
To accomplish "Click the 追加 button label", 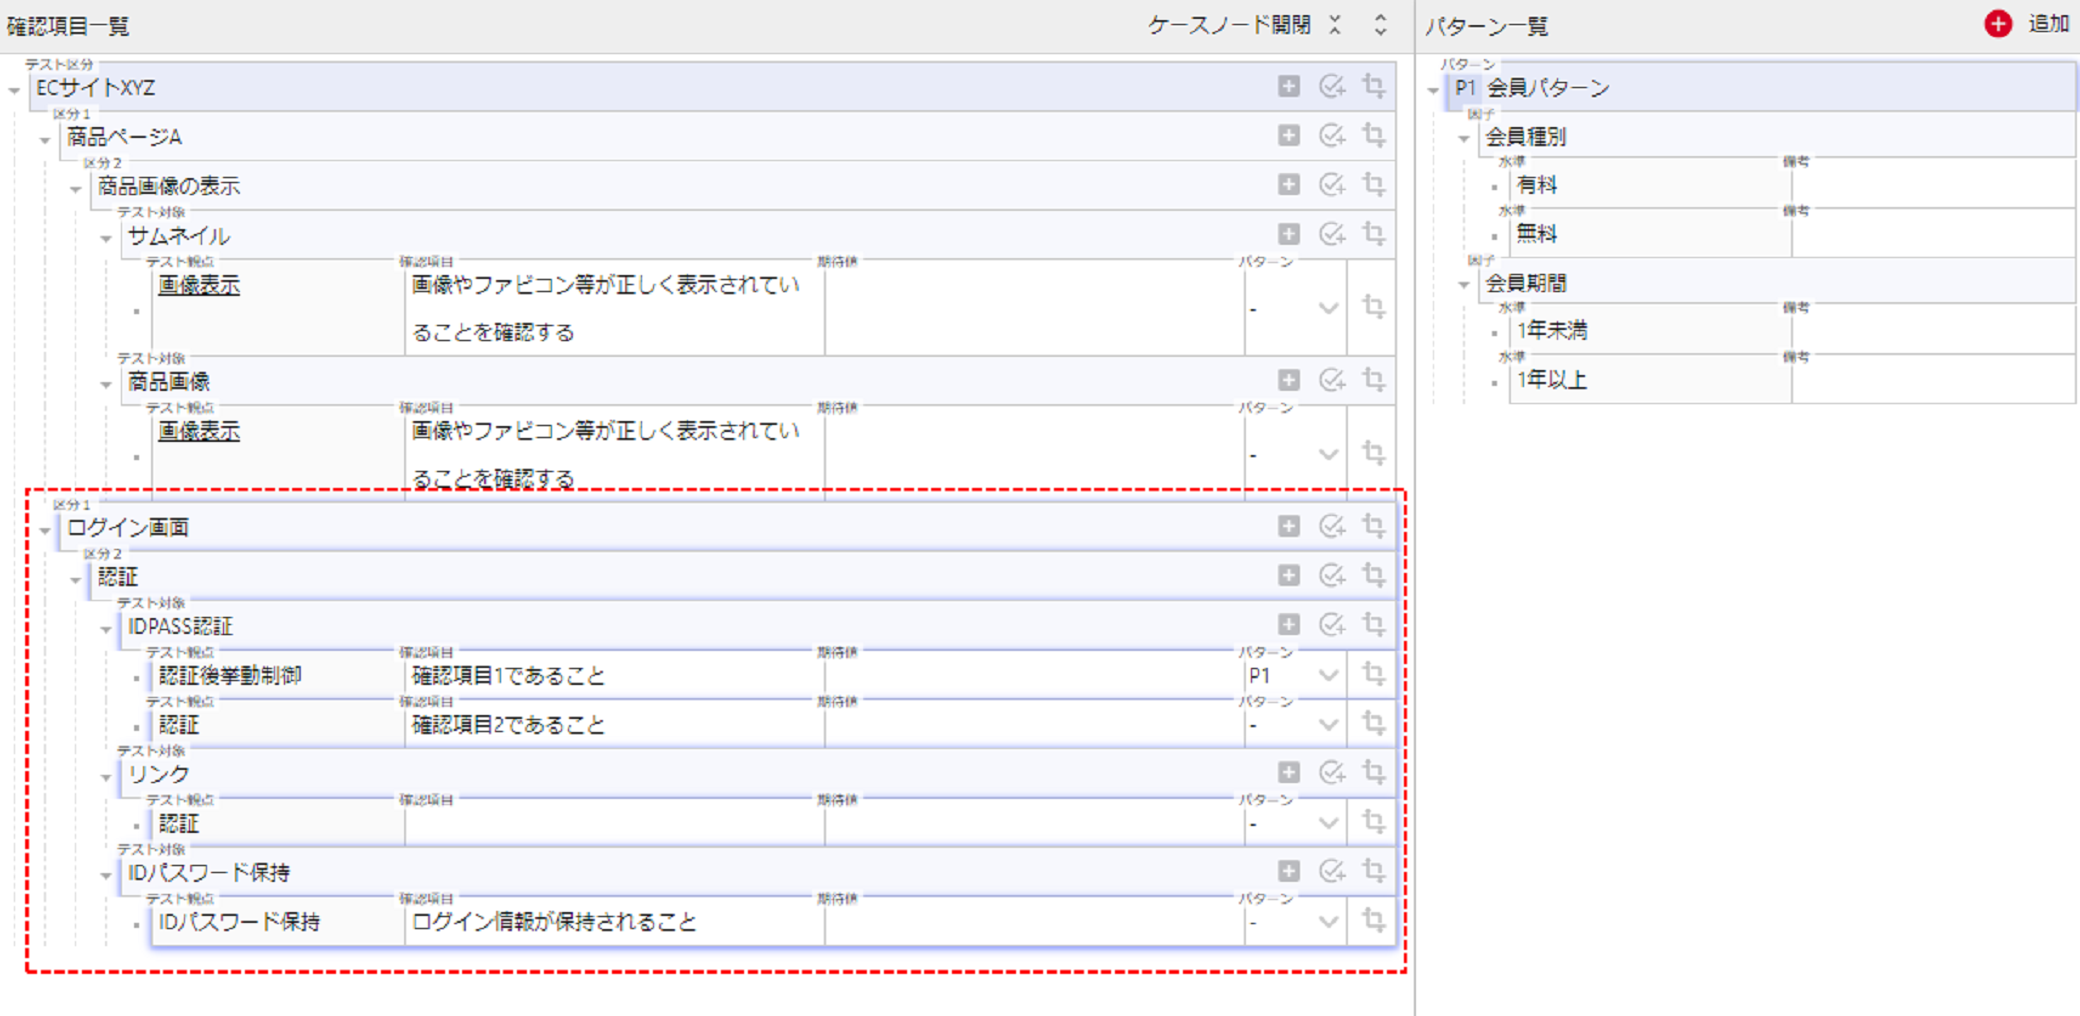I will click(2048, 24).
